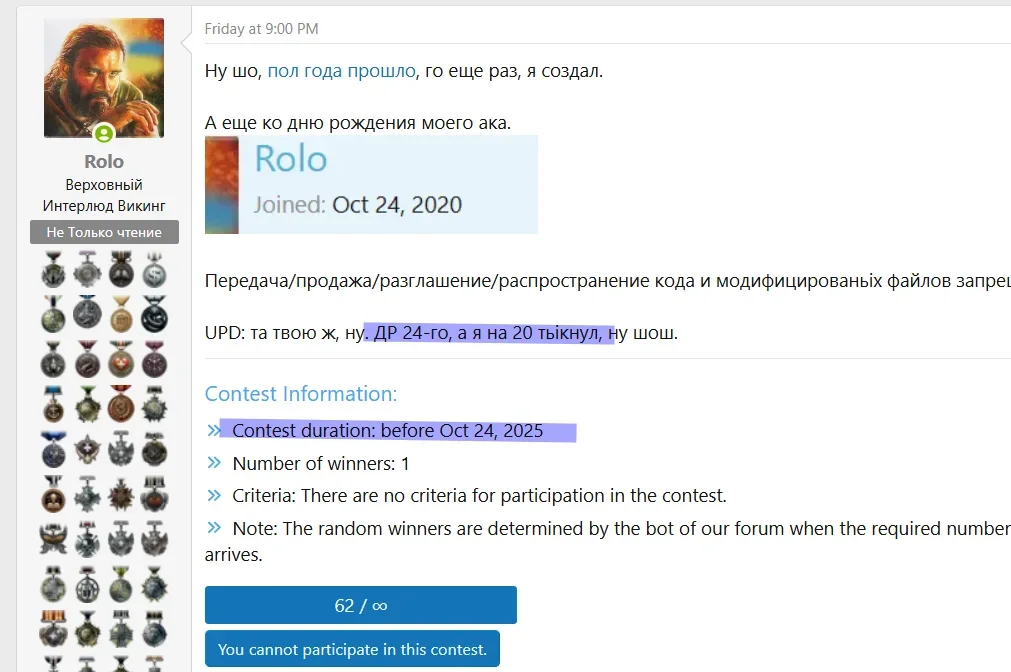Click the anchor medal with blue ribbon

(x=54, y=405)
